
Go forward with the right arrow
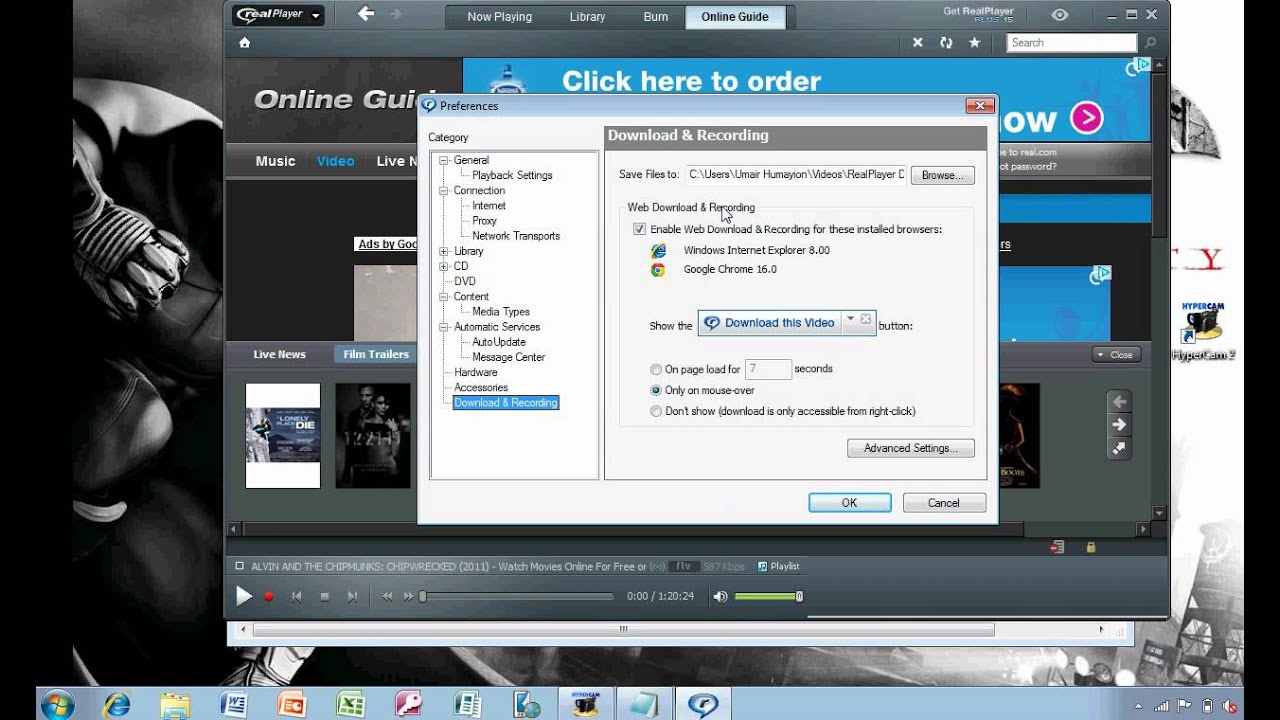[395, 14]
